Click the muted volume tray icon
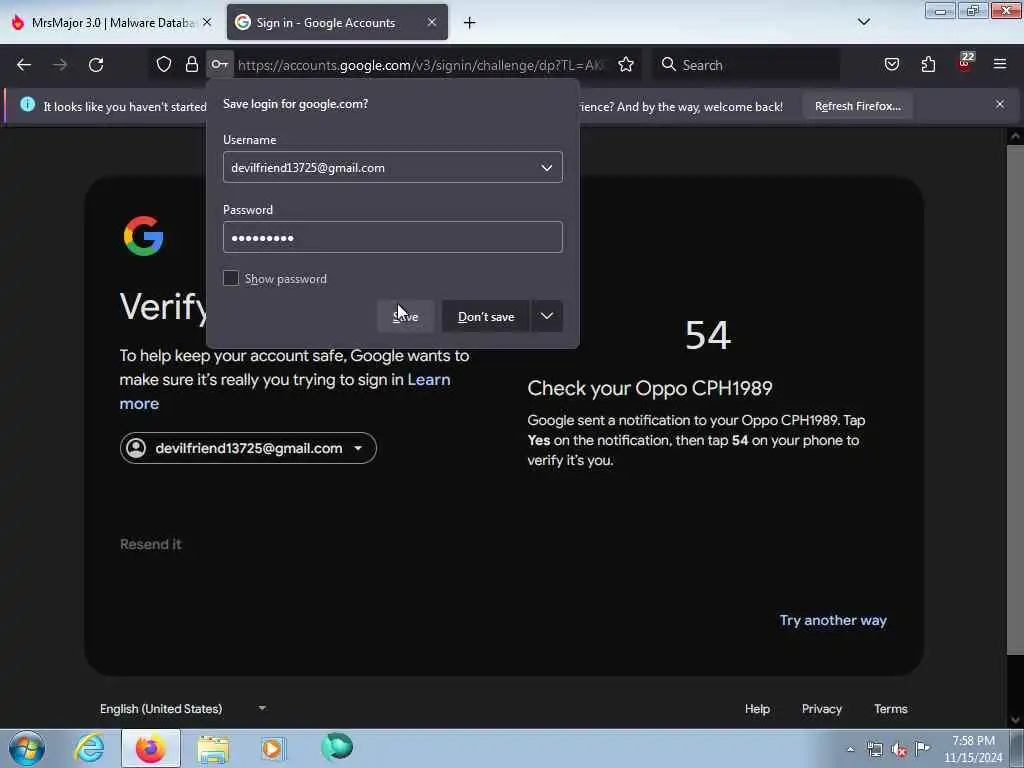1024x768 pixels. pos(899,750)
